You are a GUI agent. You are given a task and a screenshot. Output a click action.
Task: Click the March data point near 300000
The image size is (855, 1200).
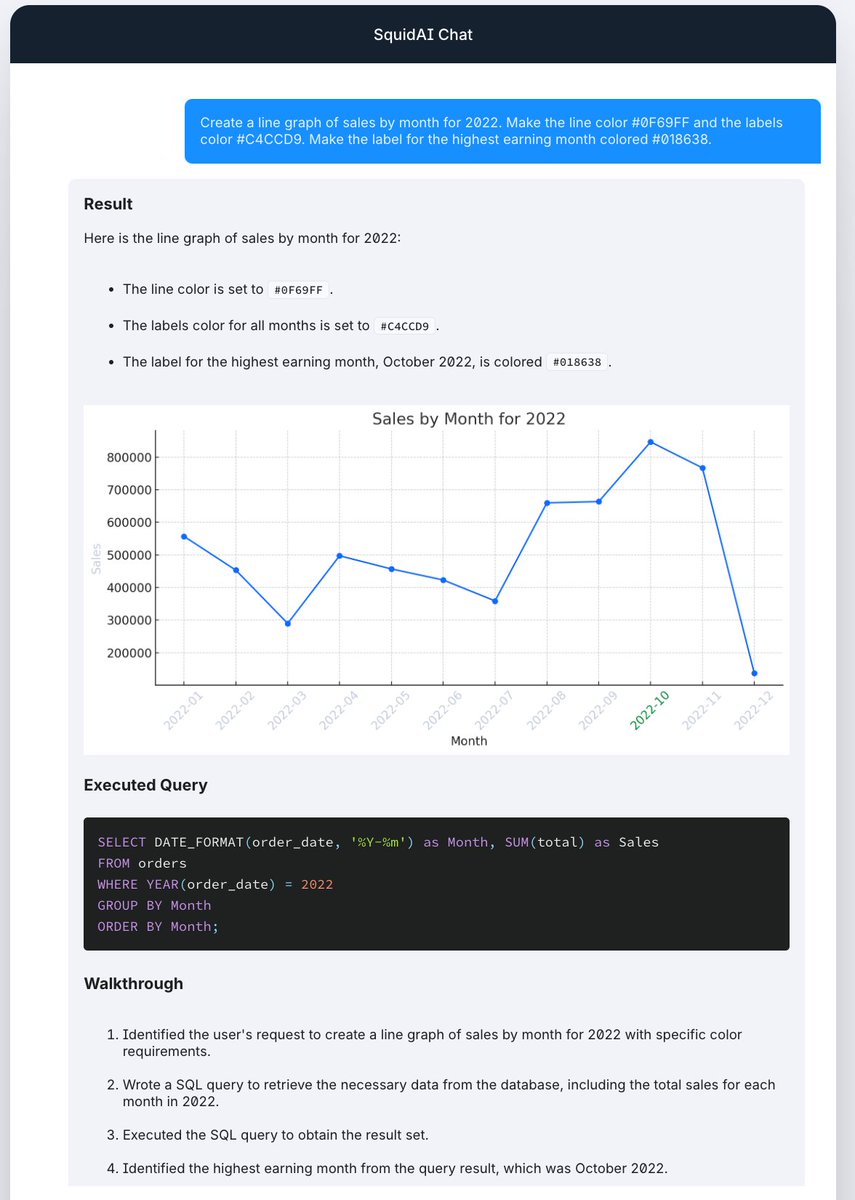pos(288,623)
